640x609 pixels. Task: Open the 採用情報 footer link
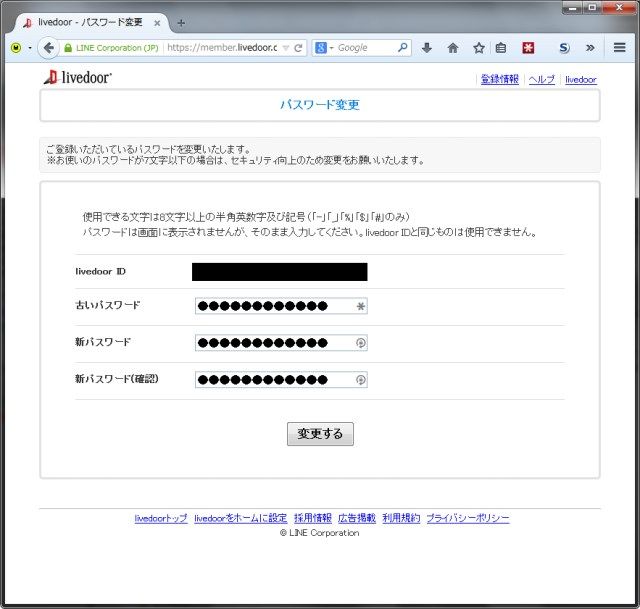313,518
